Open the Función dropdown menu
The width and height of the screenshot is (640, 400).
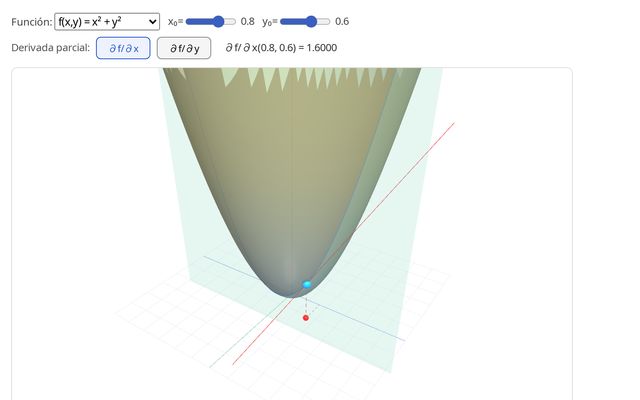[x=106, y=21]
